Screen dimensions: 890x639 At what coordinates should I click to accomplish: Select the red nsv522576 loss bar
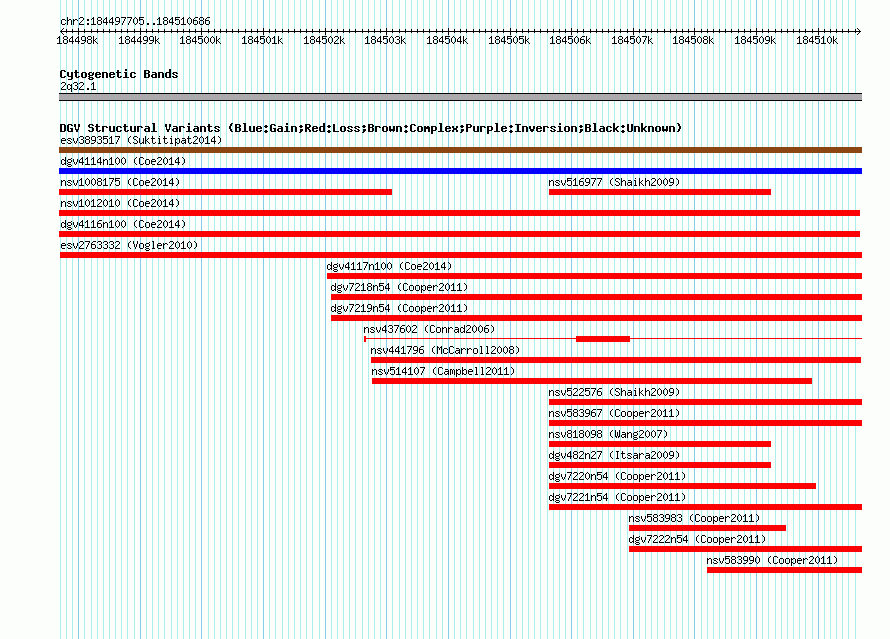(x=706, y=402)
